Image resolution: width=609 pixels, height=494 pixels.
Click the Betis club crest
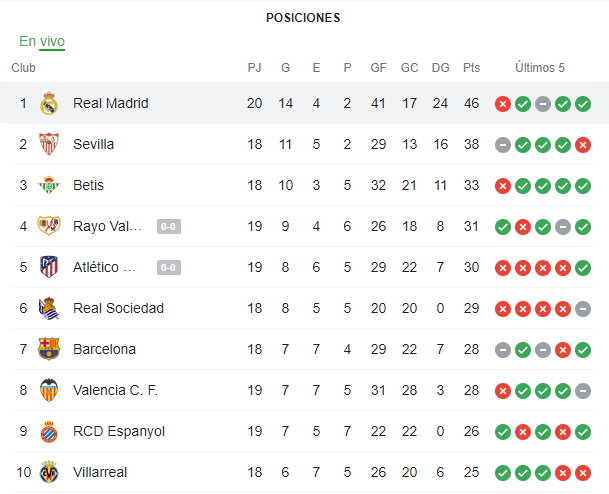click(49, 185)
